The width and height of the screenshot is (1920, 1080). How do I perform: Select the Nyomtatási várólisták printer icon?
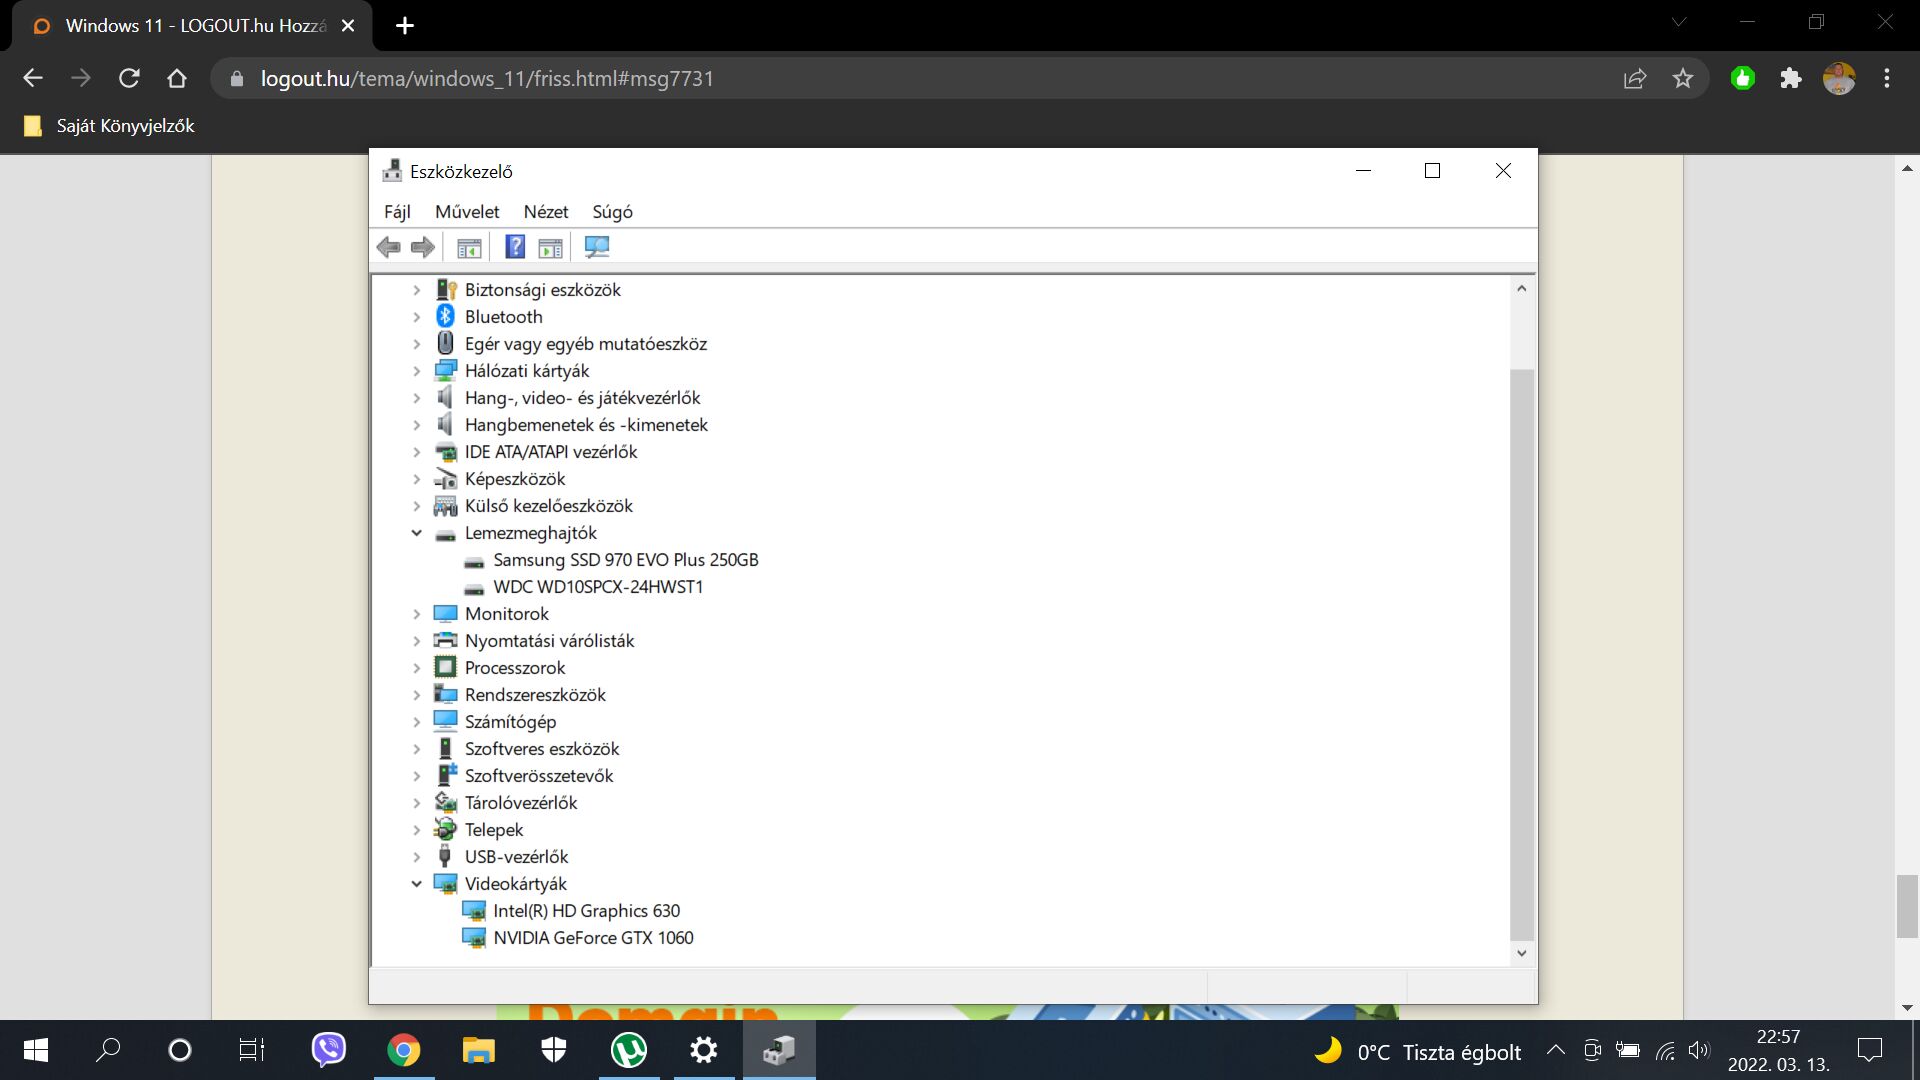(x=446, y=640)
